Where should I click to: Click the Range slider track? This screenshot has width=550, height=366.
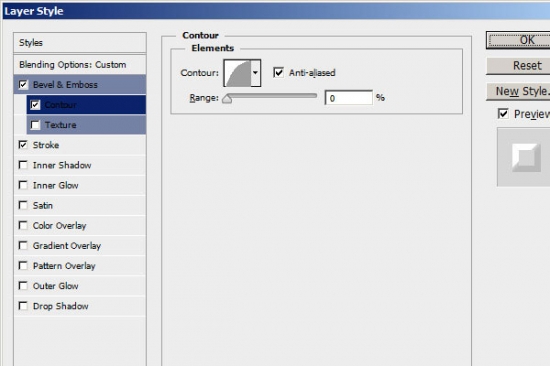(272, 96)
